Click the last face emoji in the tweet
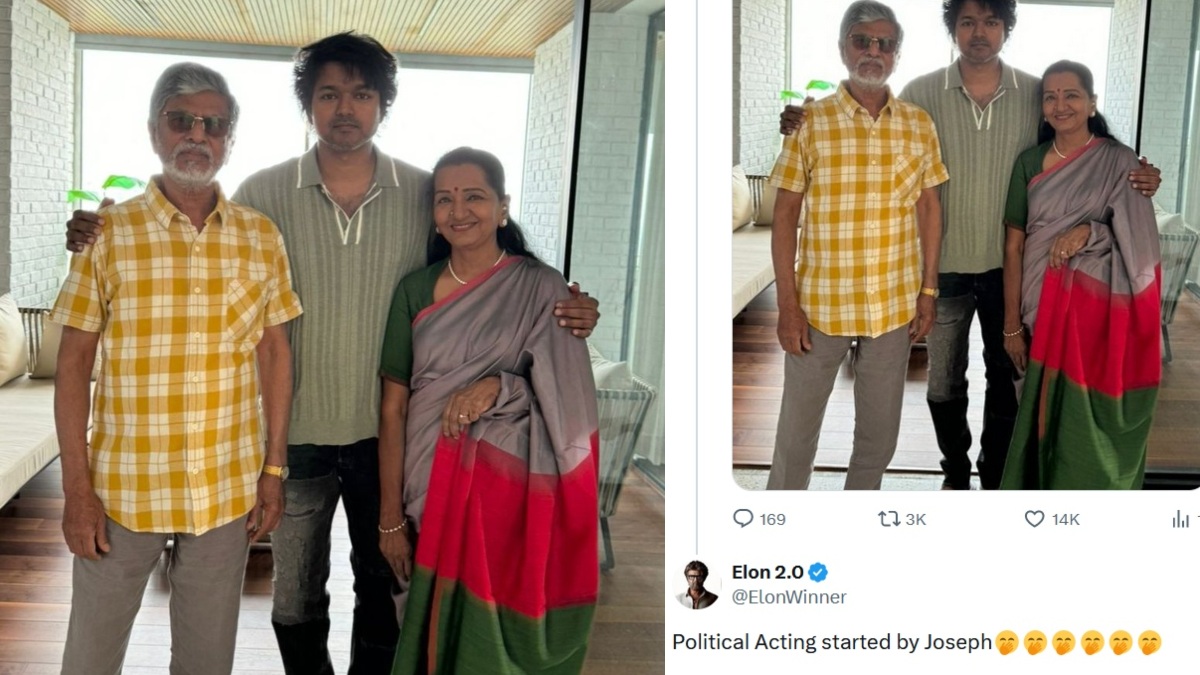1200x675 pixels. (x=1150, y=643)
